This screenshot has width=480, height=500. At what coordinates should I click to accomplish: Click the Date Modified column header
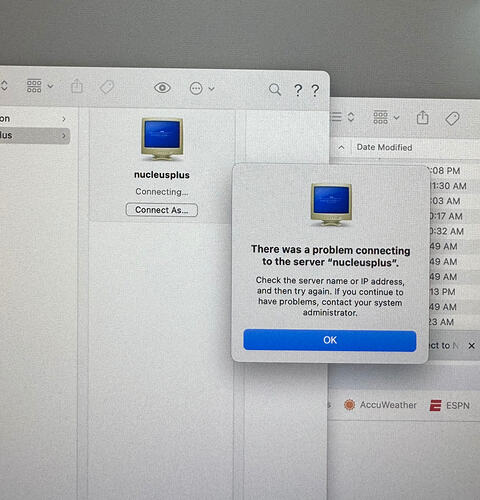point(384,147)
